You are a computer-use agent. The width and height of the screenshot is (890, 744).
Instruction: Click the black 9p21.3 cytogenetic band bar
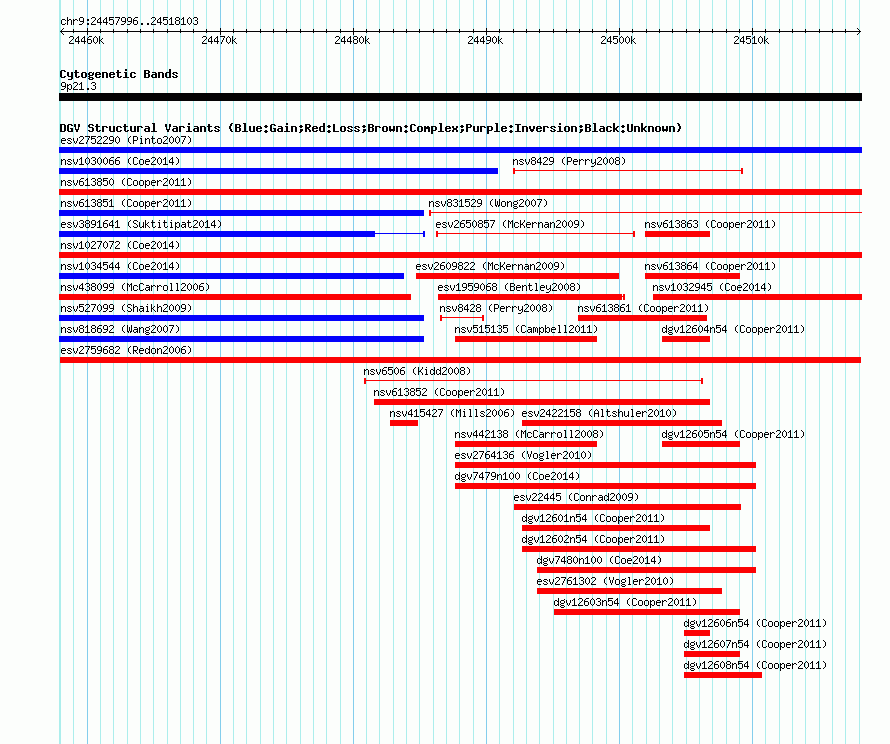[x=460, y=97]
